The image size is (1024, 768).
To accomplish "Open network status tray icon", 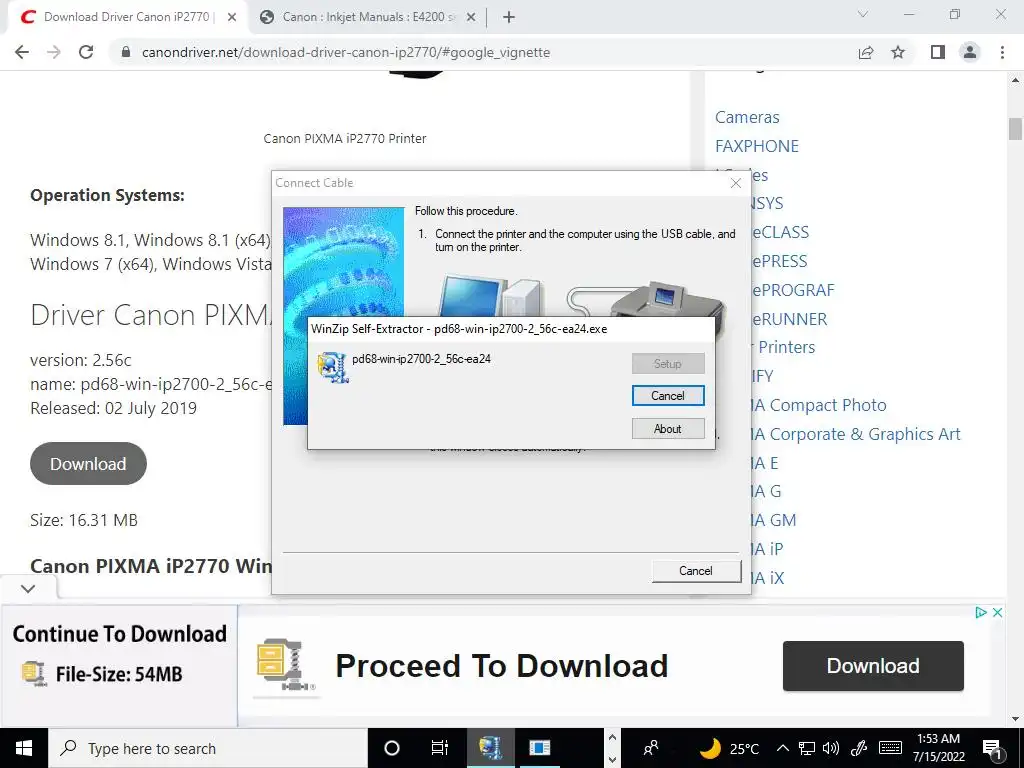I will click(x=807, y=748).
